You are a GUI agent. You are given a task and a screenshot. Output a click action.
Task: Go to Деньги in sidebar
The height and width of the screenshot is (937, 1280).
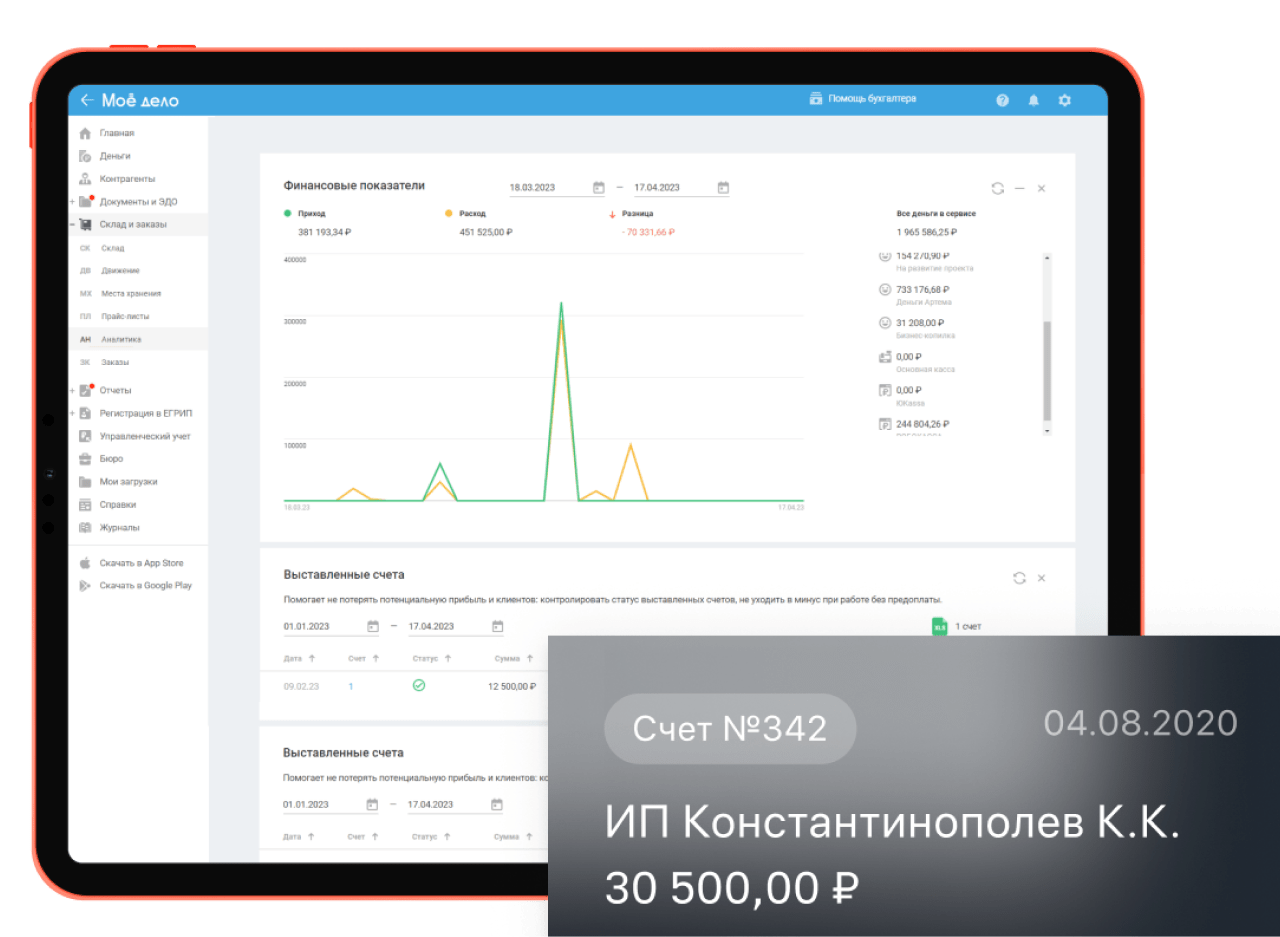coord(115,156)
